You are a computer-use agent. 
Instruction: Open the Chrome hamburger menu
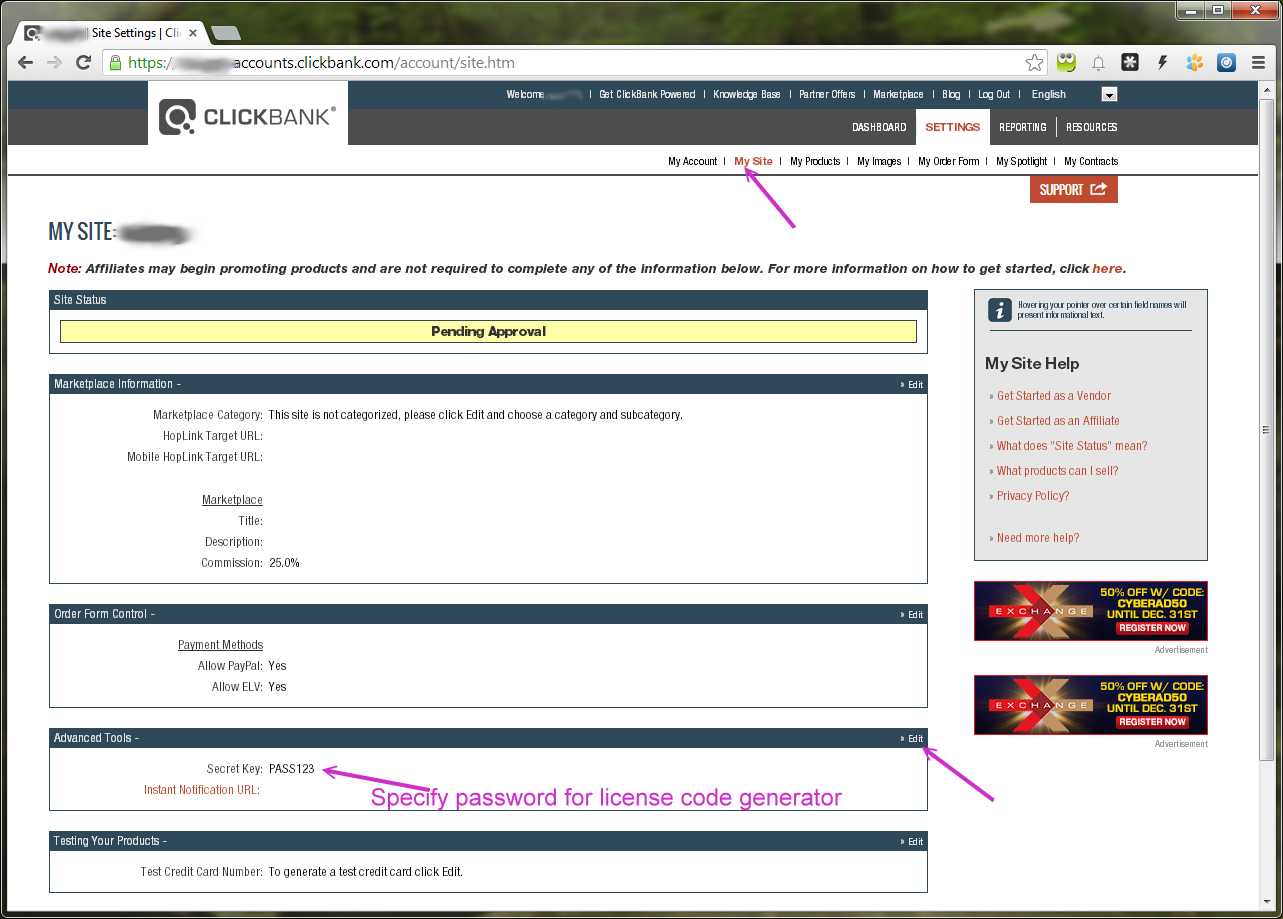(1258, 63)
